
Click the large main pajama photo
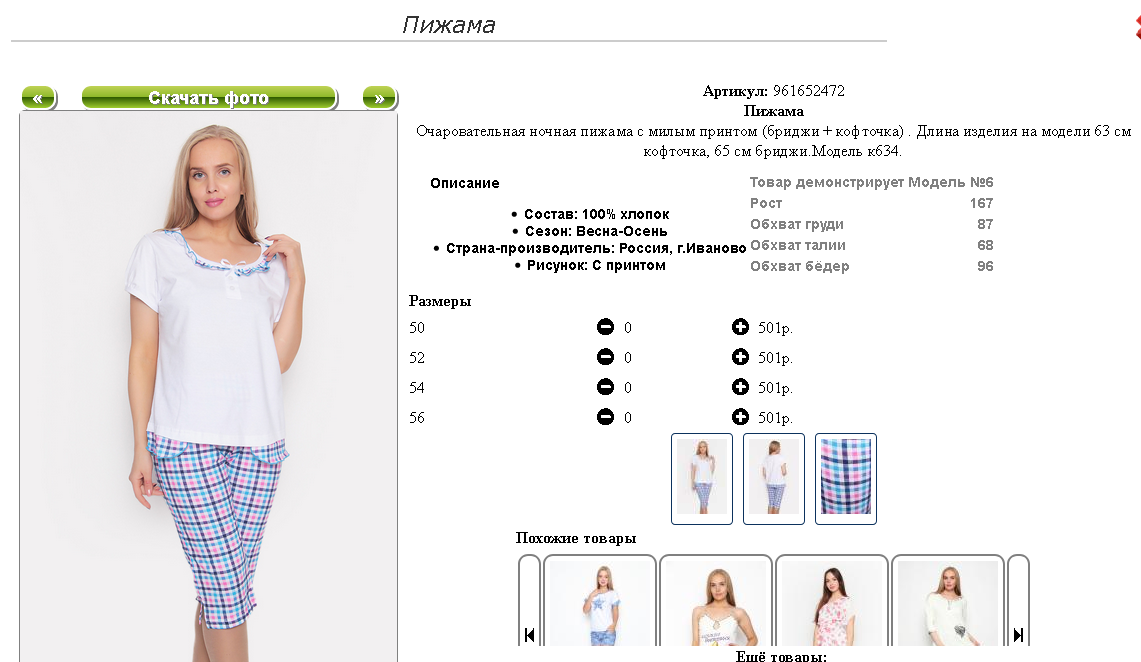(x=209, y=387)
